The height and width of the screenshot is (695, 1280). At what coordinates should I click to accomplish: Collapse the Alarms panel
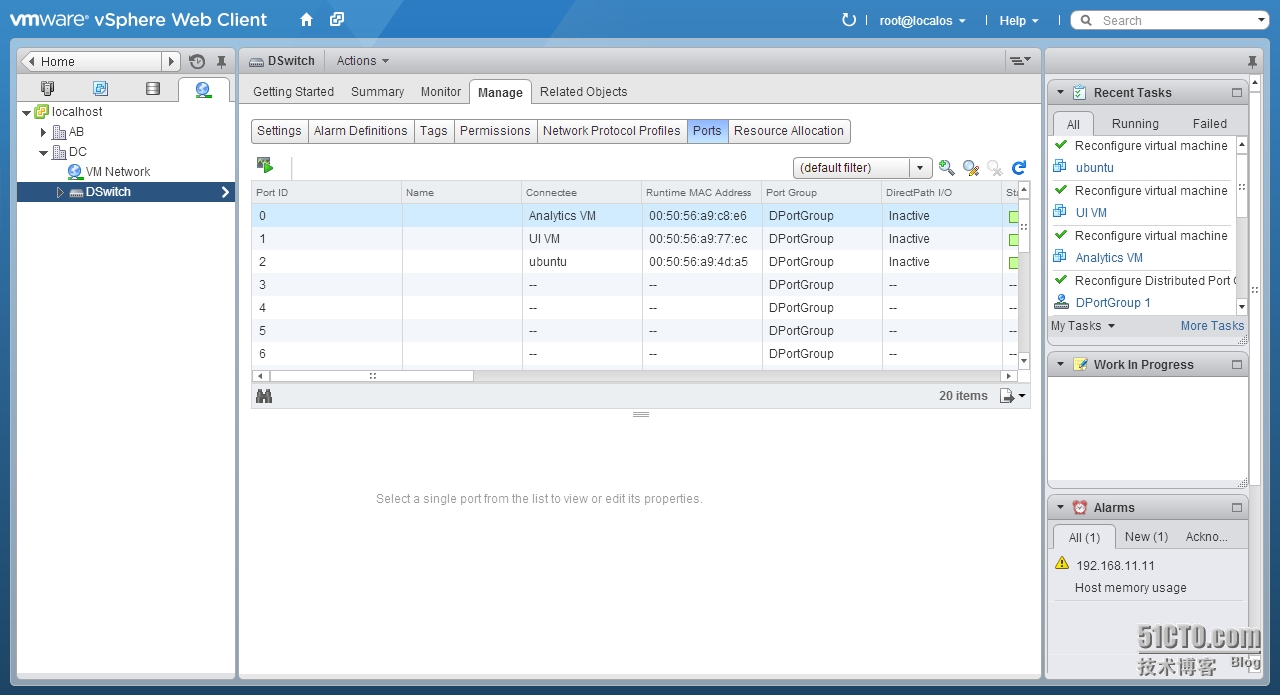1061,508
